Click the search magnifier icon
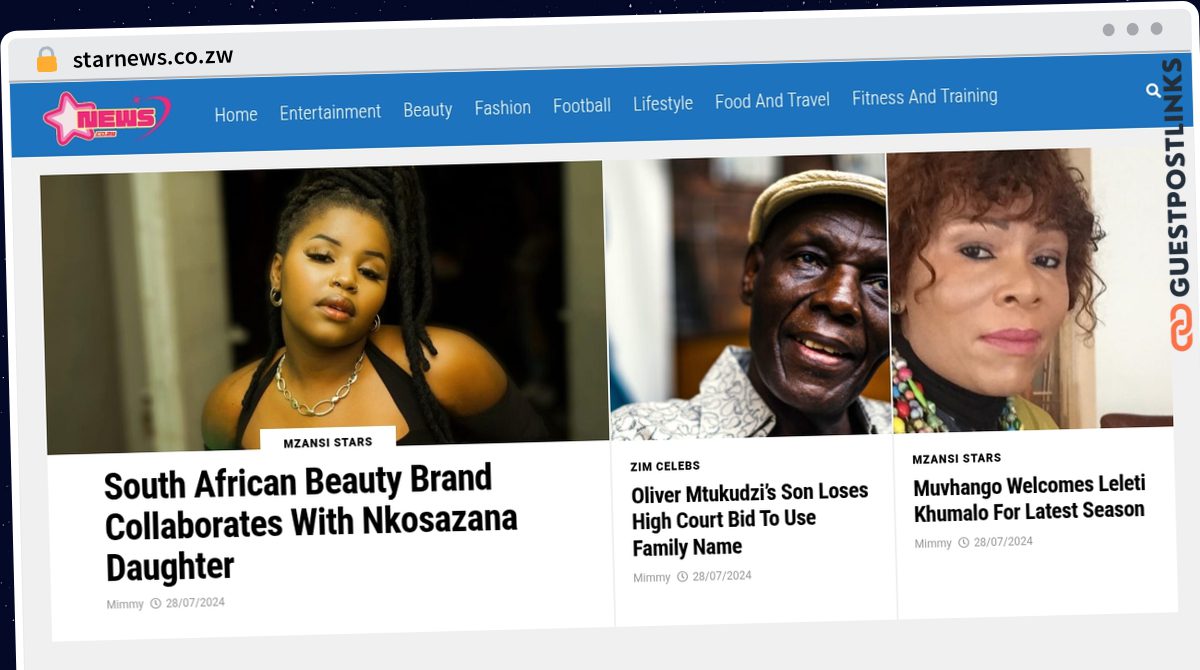The image size is (1200, 670). [1153, 91]
